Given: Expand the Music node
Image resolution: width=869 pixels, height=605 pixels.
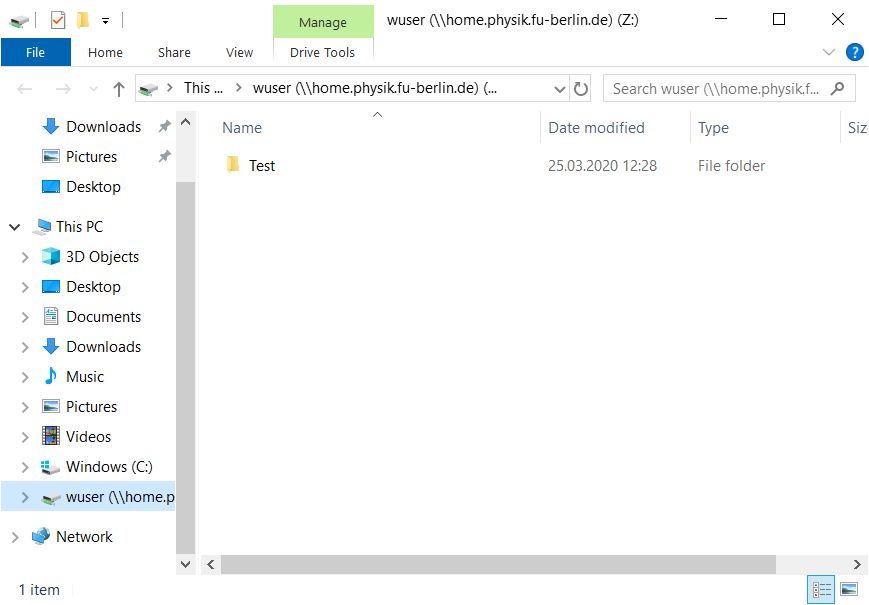Looking at the screenshot, I should [x=25, y=377].
